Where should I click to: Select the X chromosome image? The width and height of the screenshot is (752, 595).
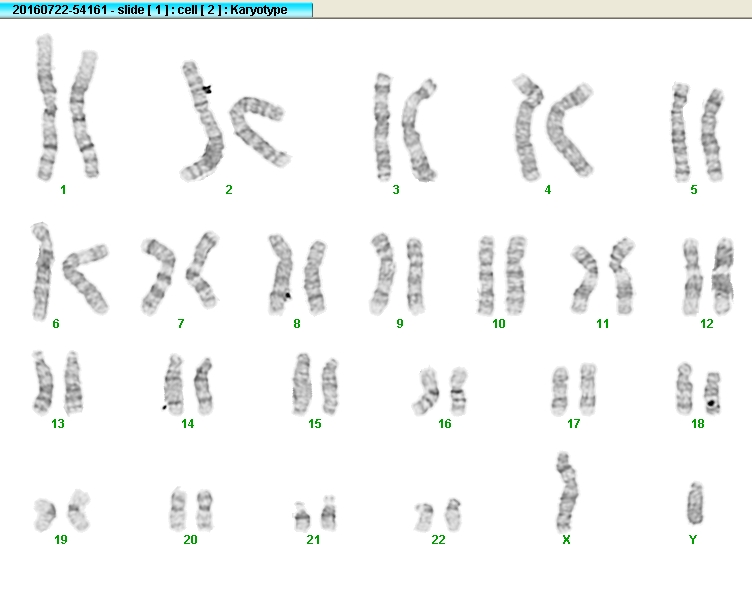coord(567,492)
